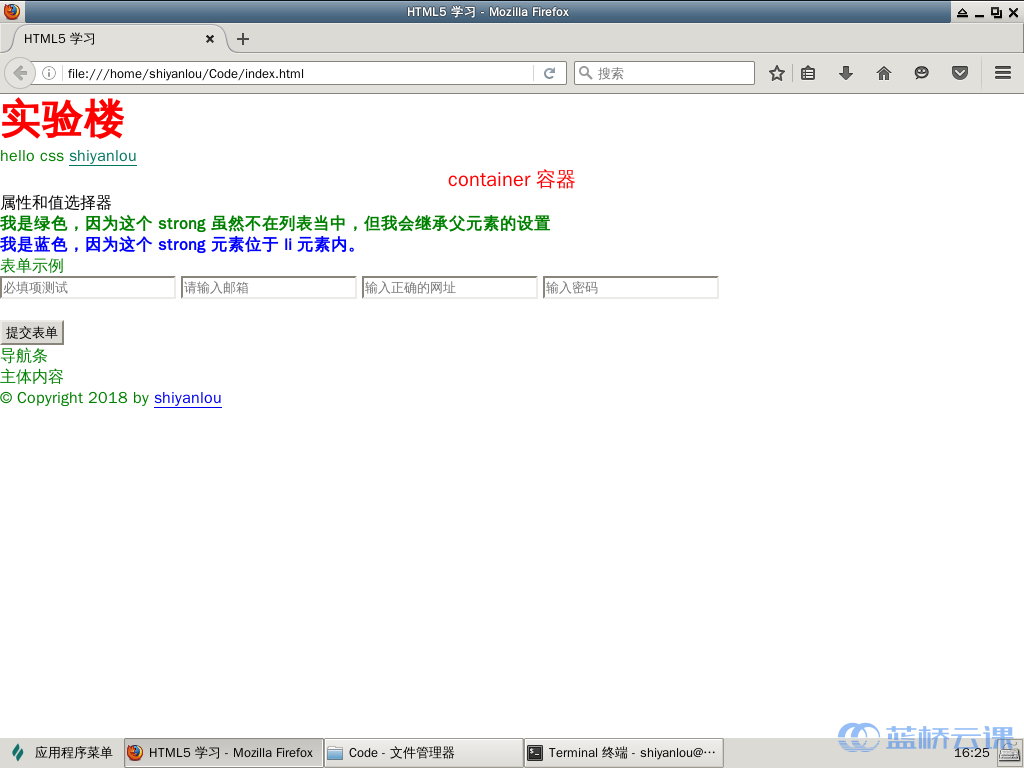Open a new tab with plus button
This screenshot has width=1024, height=768.
(x=243, y=39)
